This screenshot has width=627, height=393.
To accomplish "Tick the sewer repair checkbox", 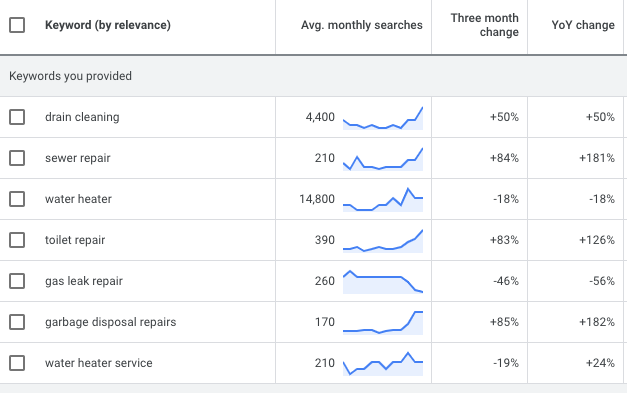I will click(x=17, y=158).
